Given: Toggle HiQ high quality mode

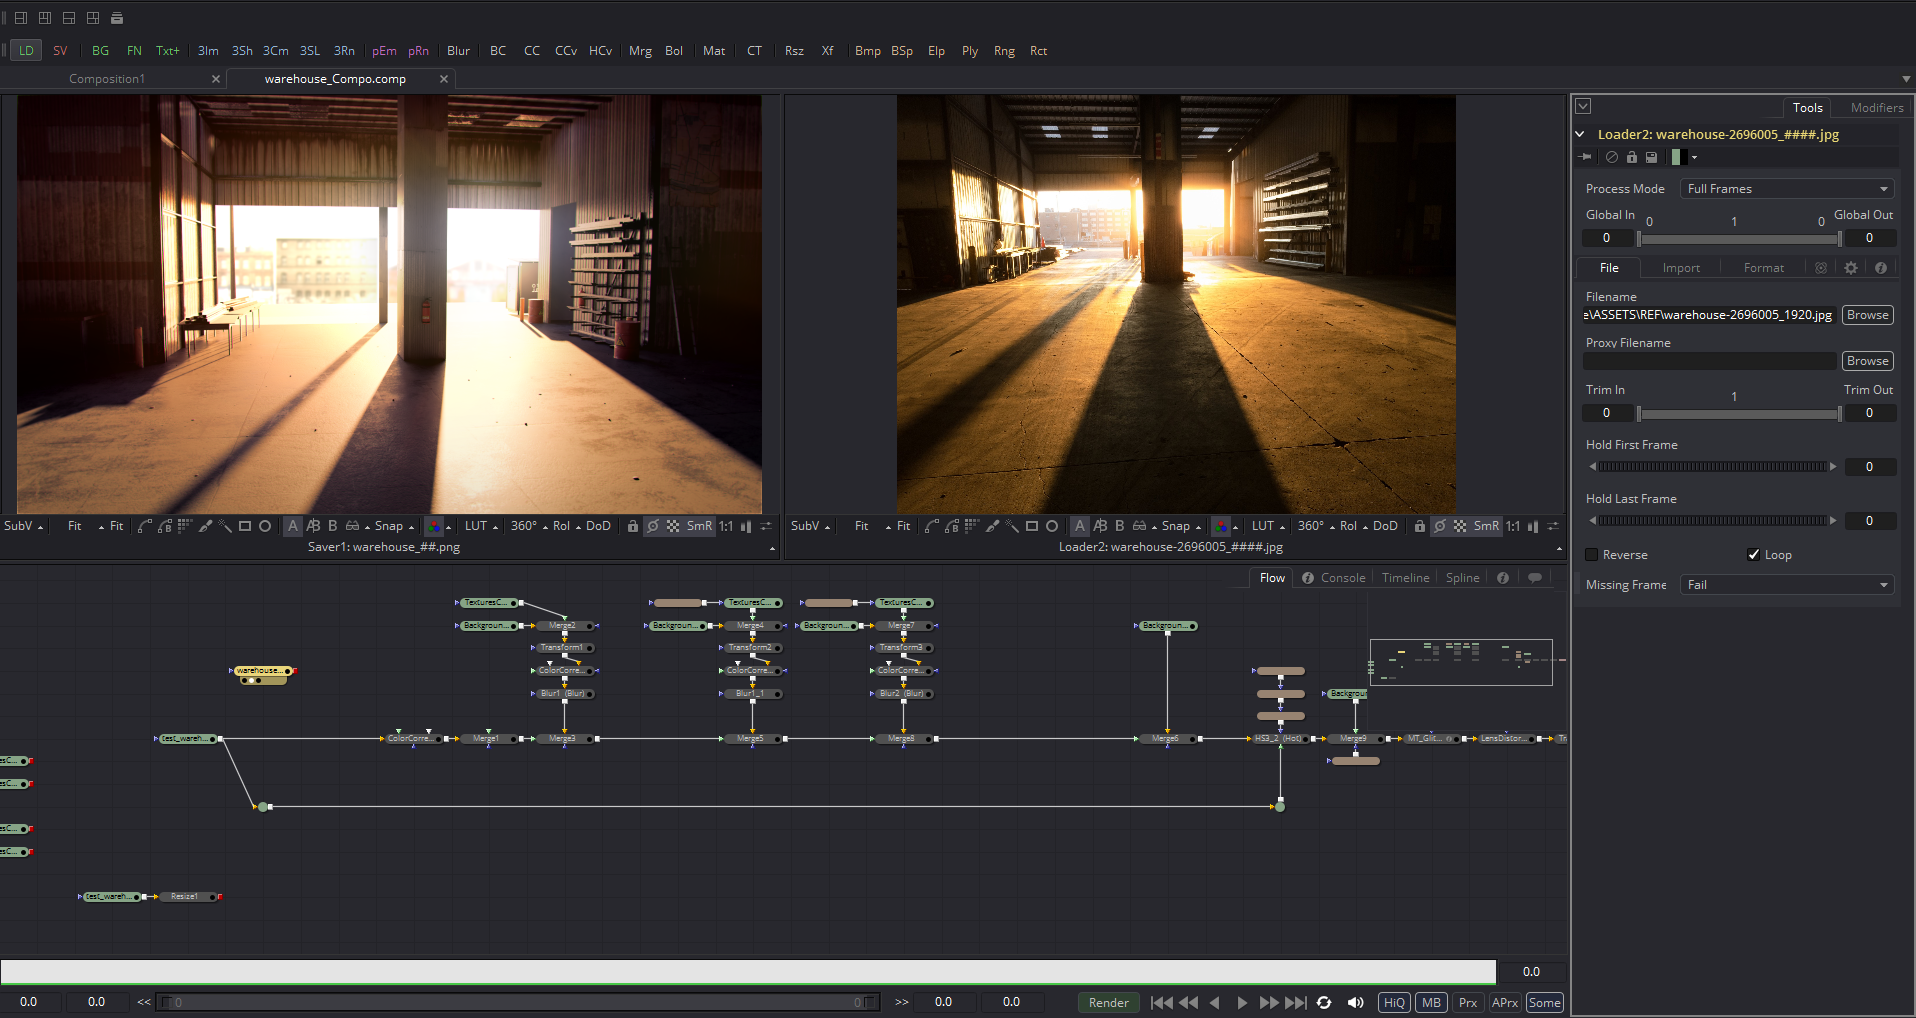Looking at the screenshot, I should [x=1394, y=1003].
